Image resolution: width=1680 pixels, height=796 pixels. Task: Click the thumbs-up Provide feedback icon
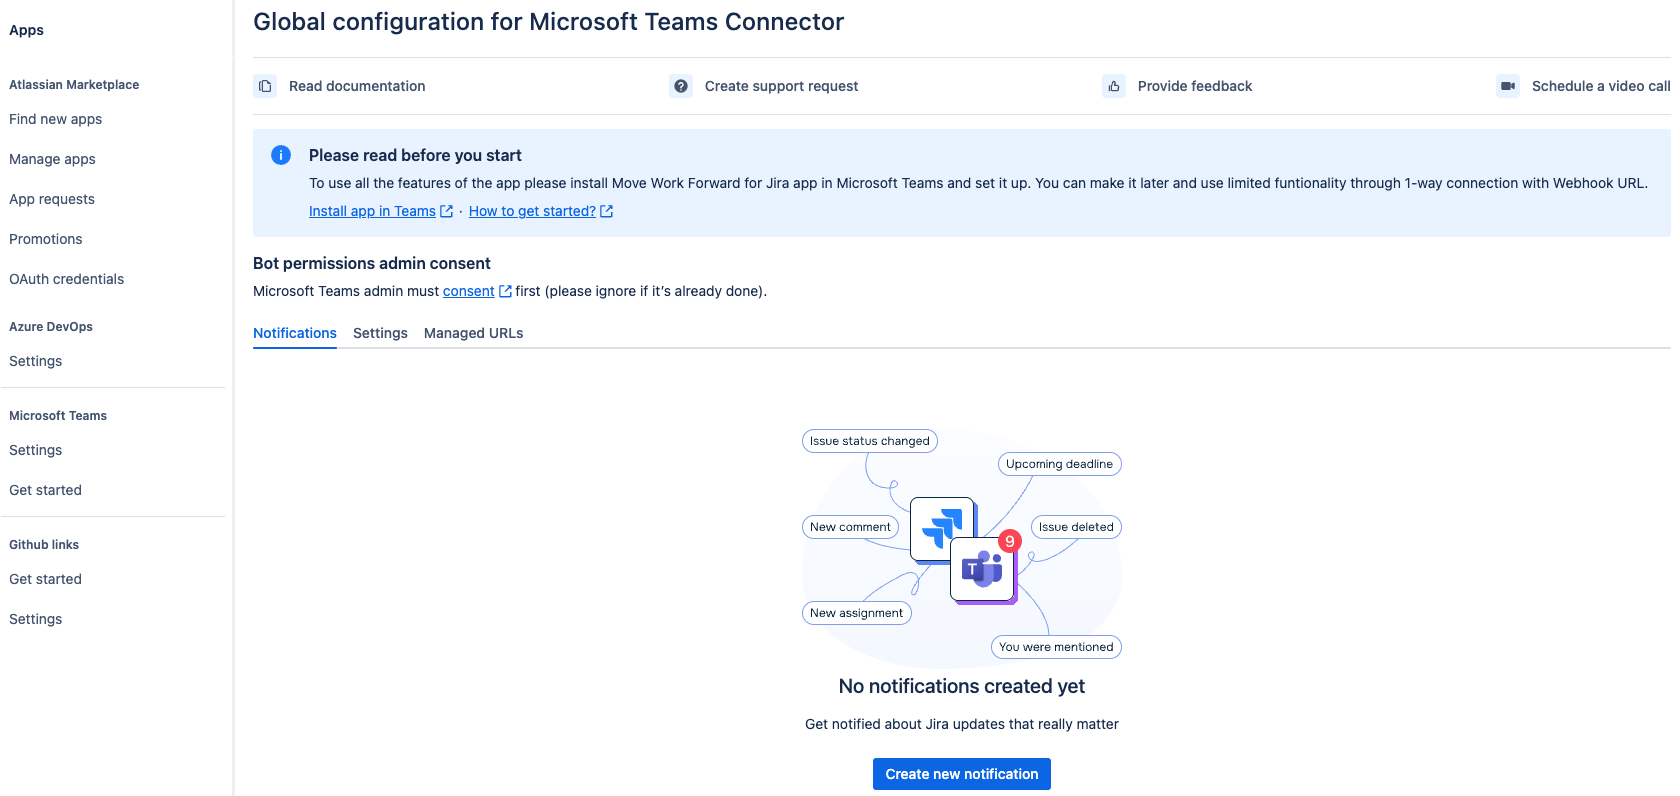(1114, 86)
